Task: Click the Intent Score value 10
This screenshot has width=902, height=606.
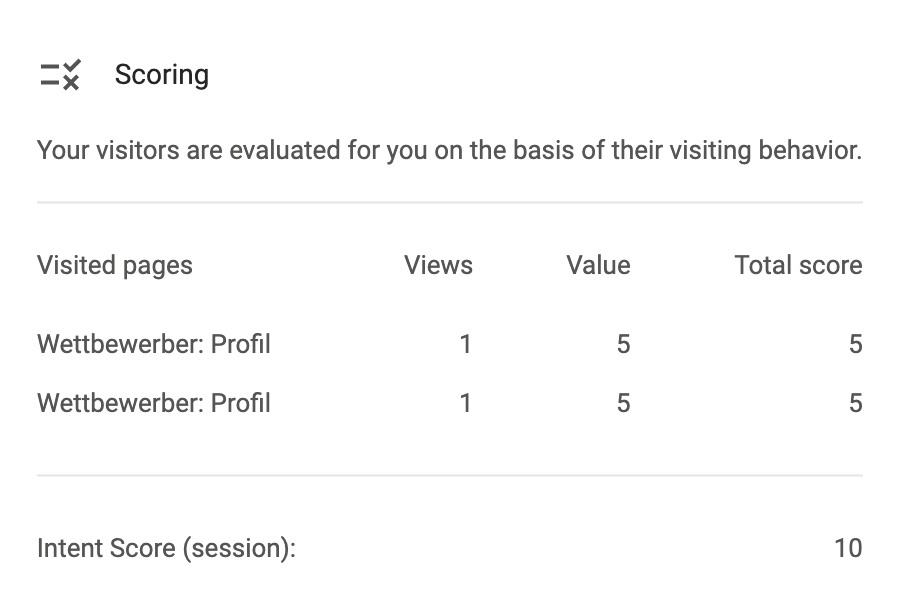Action: 849,548
